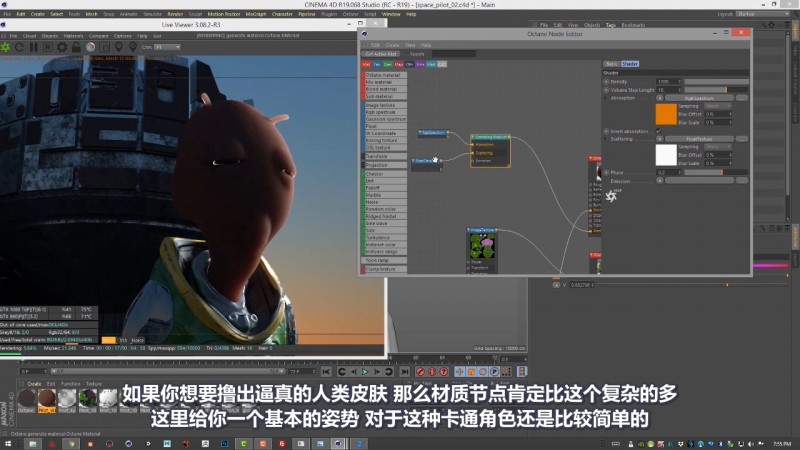Click the green Gen node filter chip
This screenshot has height=450, width=800.
point(388,64)
